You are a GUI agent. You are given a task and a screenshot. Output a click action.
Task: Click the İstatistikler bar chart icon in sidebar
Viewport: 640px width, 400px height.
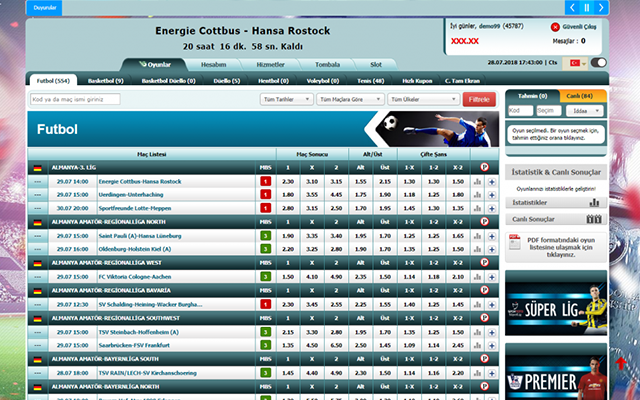pos(594,202)
